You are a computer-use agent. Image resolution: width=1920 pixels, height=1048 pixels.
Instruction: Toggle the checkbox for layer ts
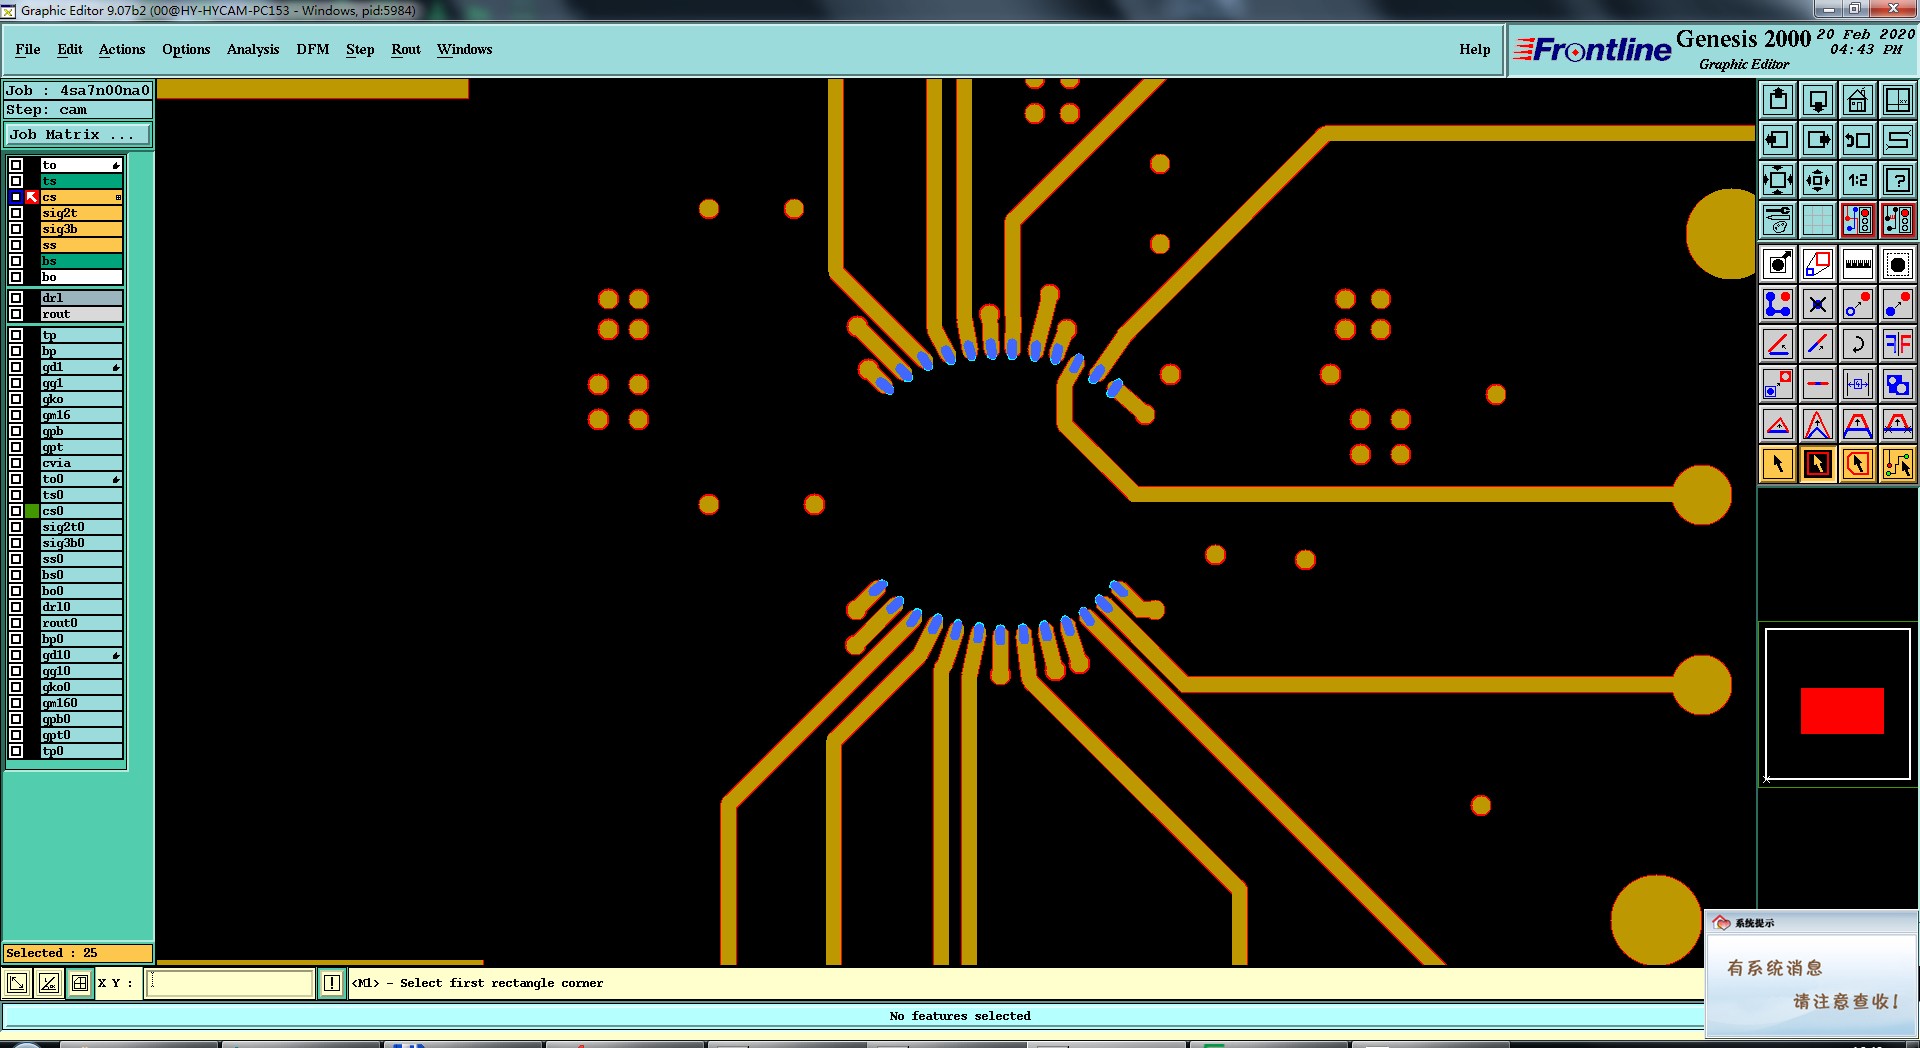[16, 181]
